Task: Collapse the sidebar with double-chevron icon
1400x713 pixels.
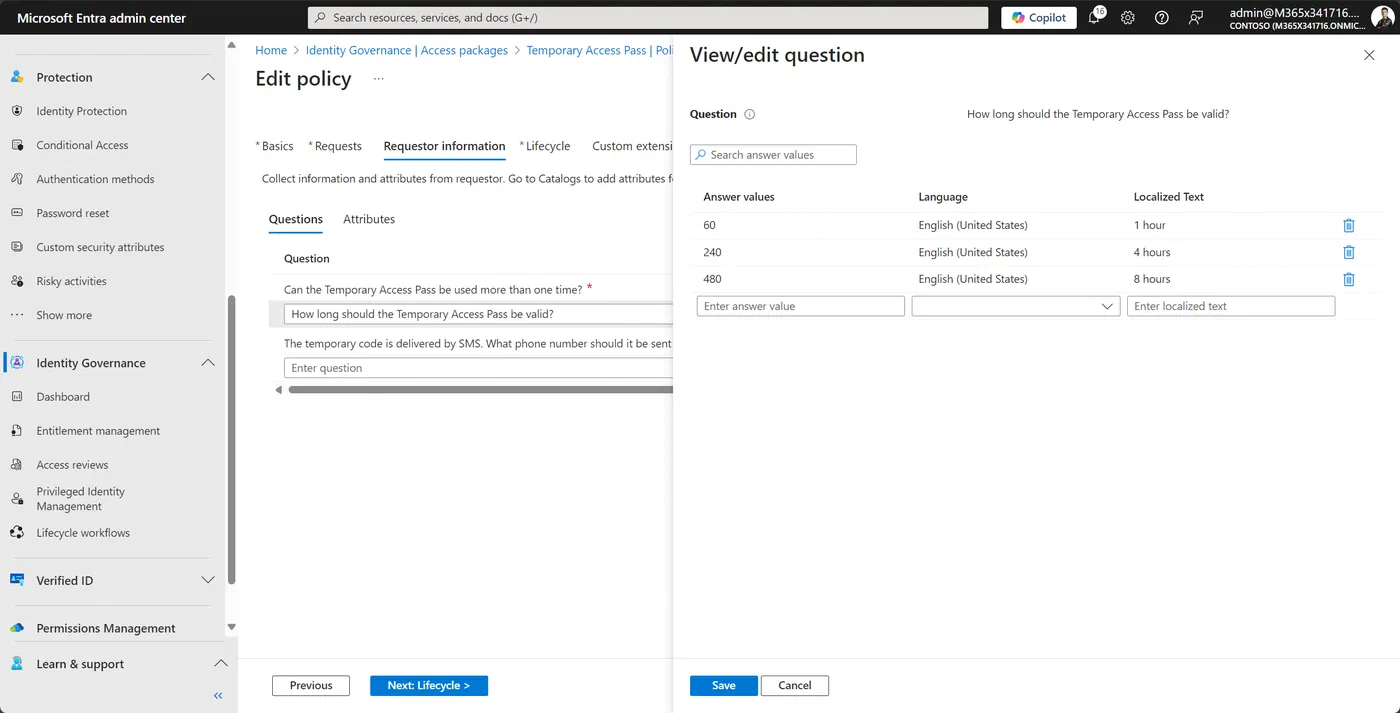Action: pos(218,696)
